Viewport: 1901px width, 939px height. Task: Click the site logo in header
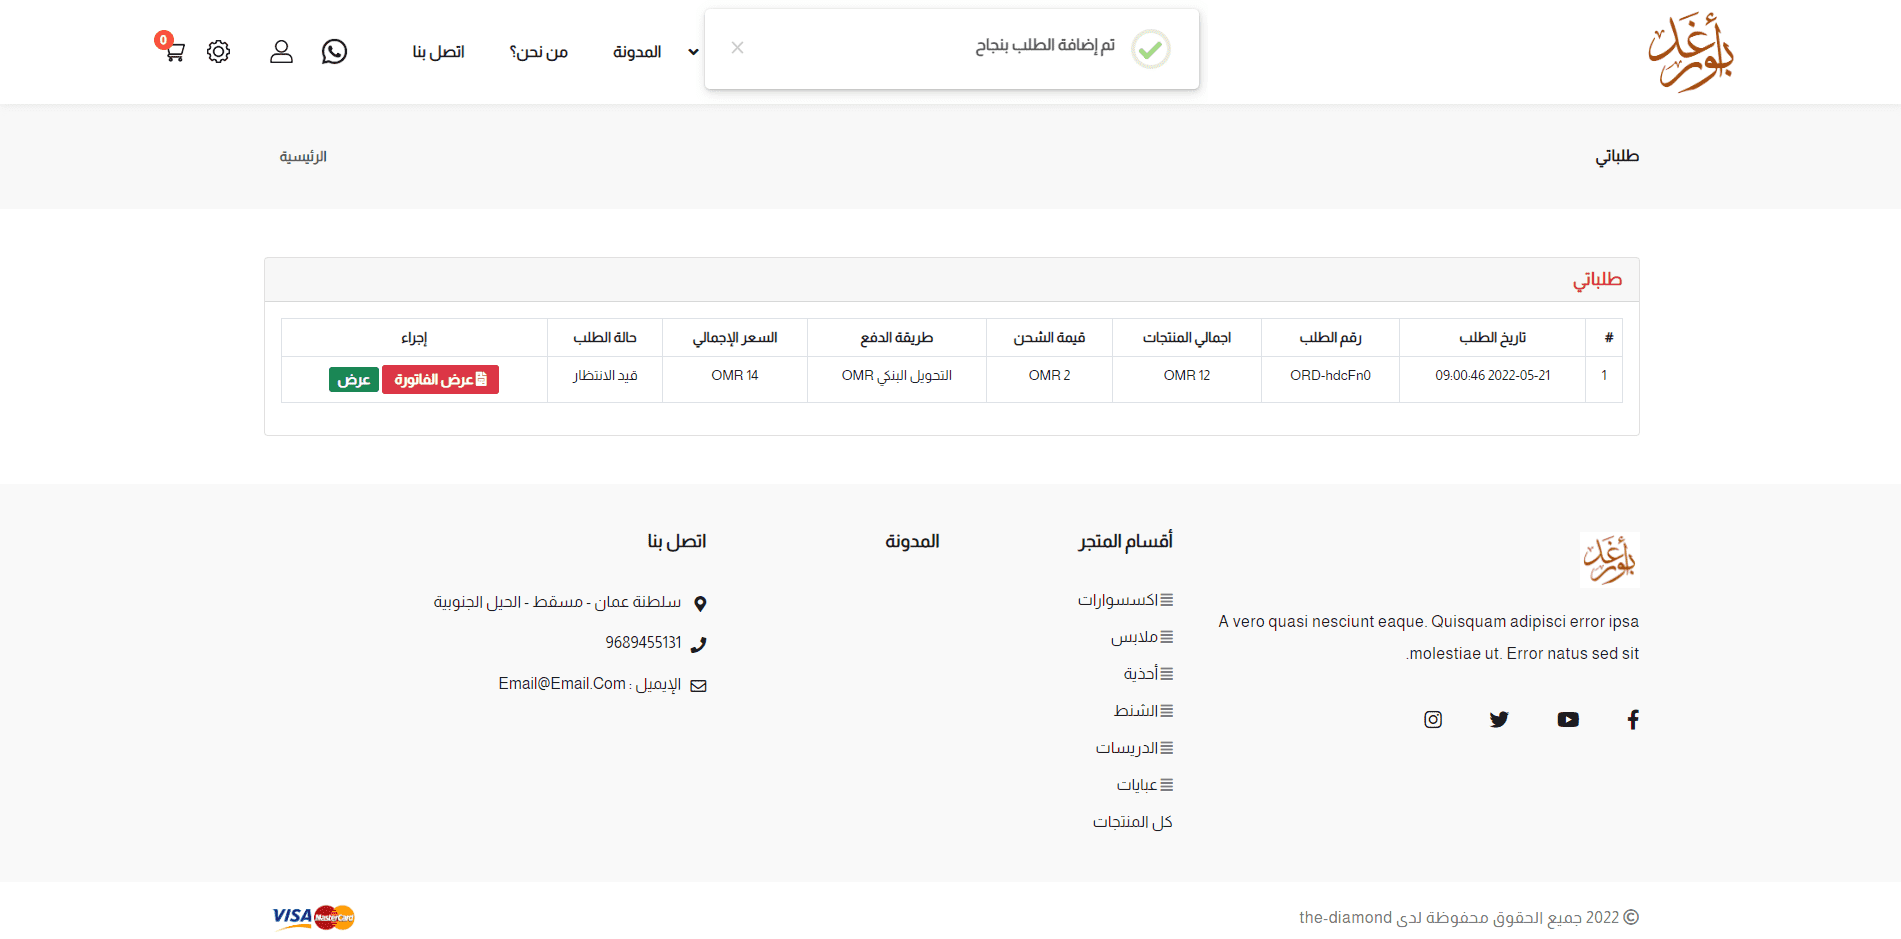tap(1690, 52)
